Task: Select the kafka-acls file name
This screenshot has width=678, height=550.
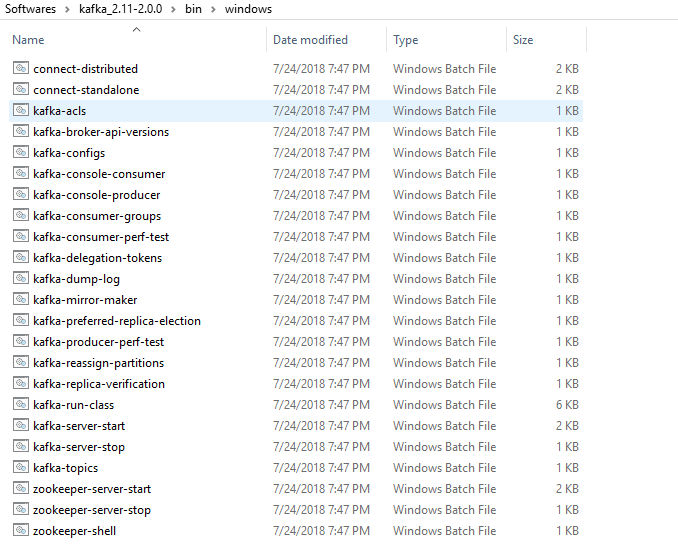Action: [60, 111]
